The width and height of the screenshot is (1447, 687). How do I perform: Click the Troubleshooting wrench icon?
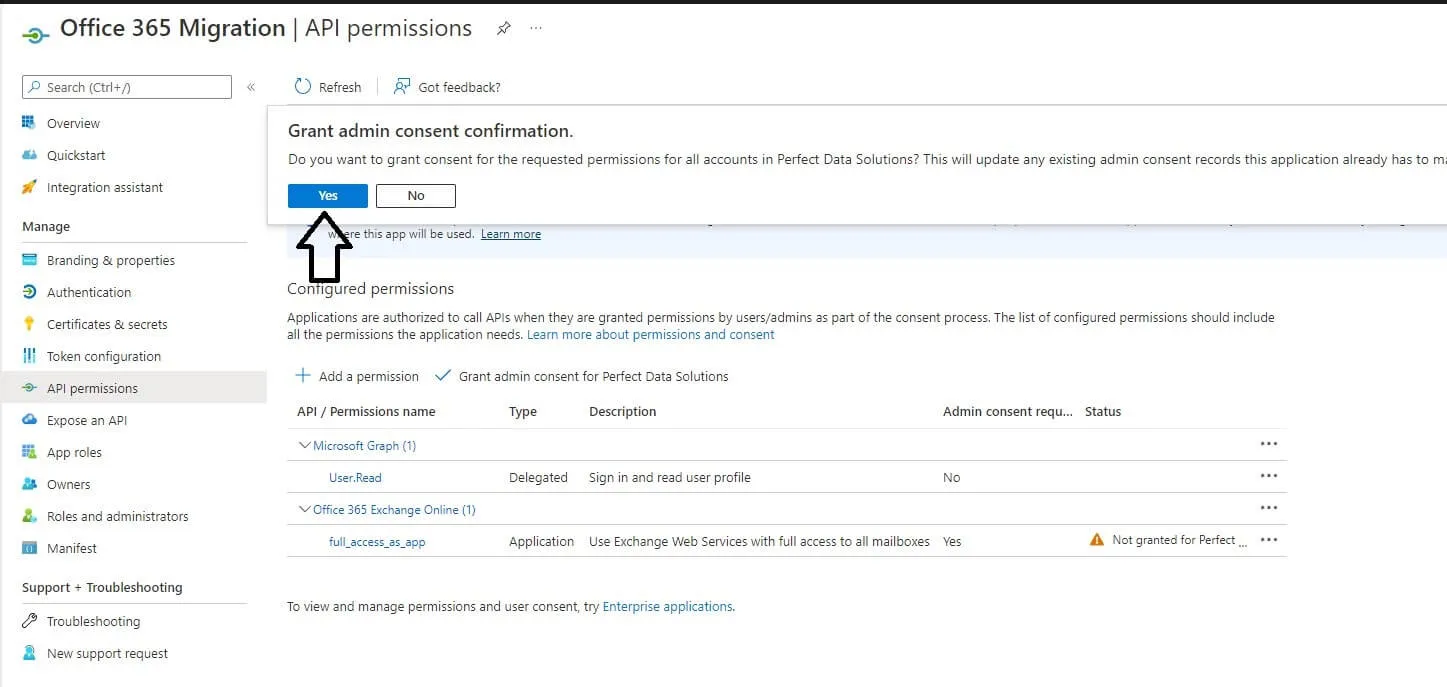(x=29, y=621)
